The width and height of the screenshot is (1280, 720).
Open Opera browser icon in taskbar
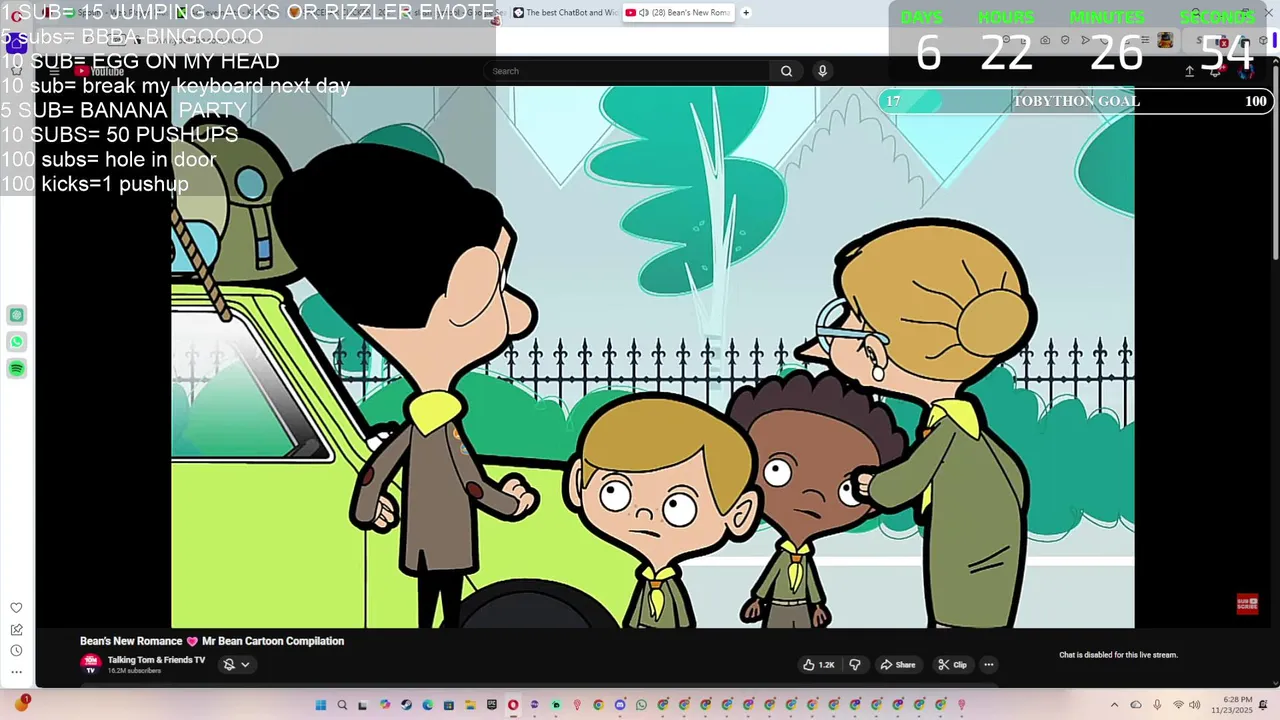pyautogui.click(x=513, y=705)
